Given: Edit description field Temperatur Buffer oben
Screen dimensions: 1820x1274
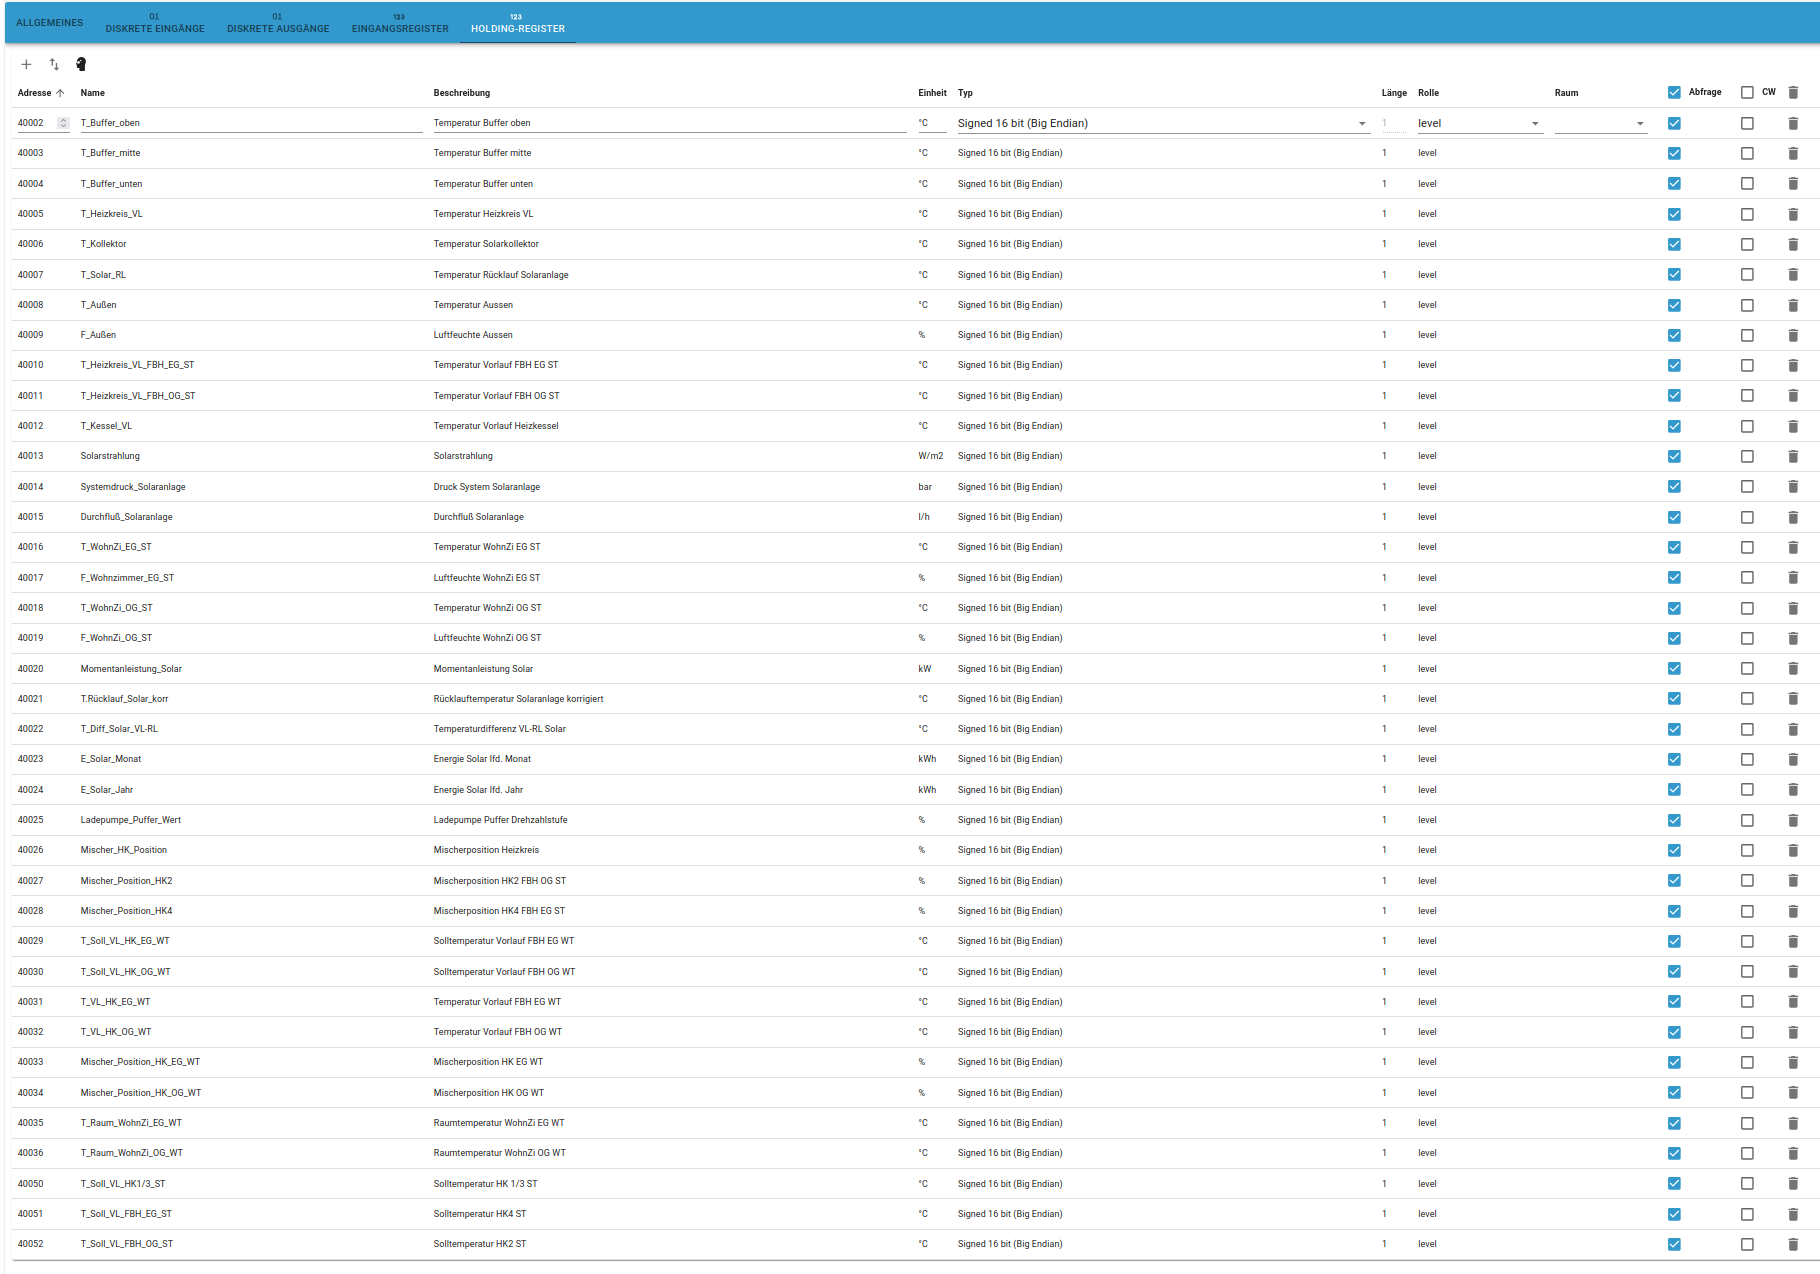Looking at the screenshot, I should point(670,124).
